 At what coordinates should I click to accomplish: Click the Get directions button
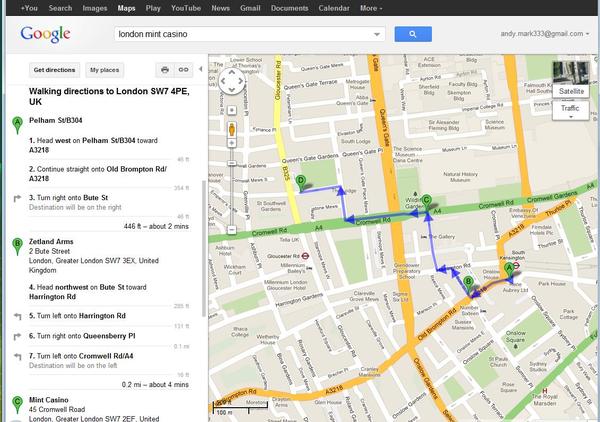click(x=54, y=70)
